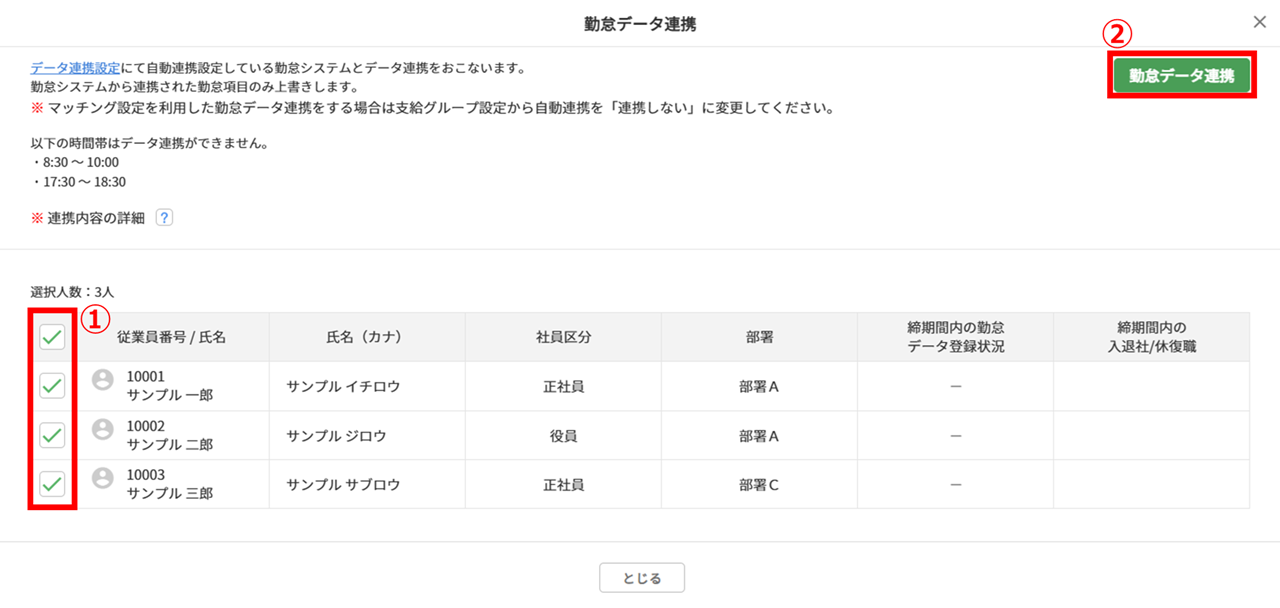Click the avatar icon for employee 10002
This screenshot has width=1280, height=608.
point(102,429)
